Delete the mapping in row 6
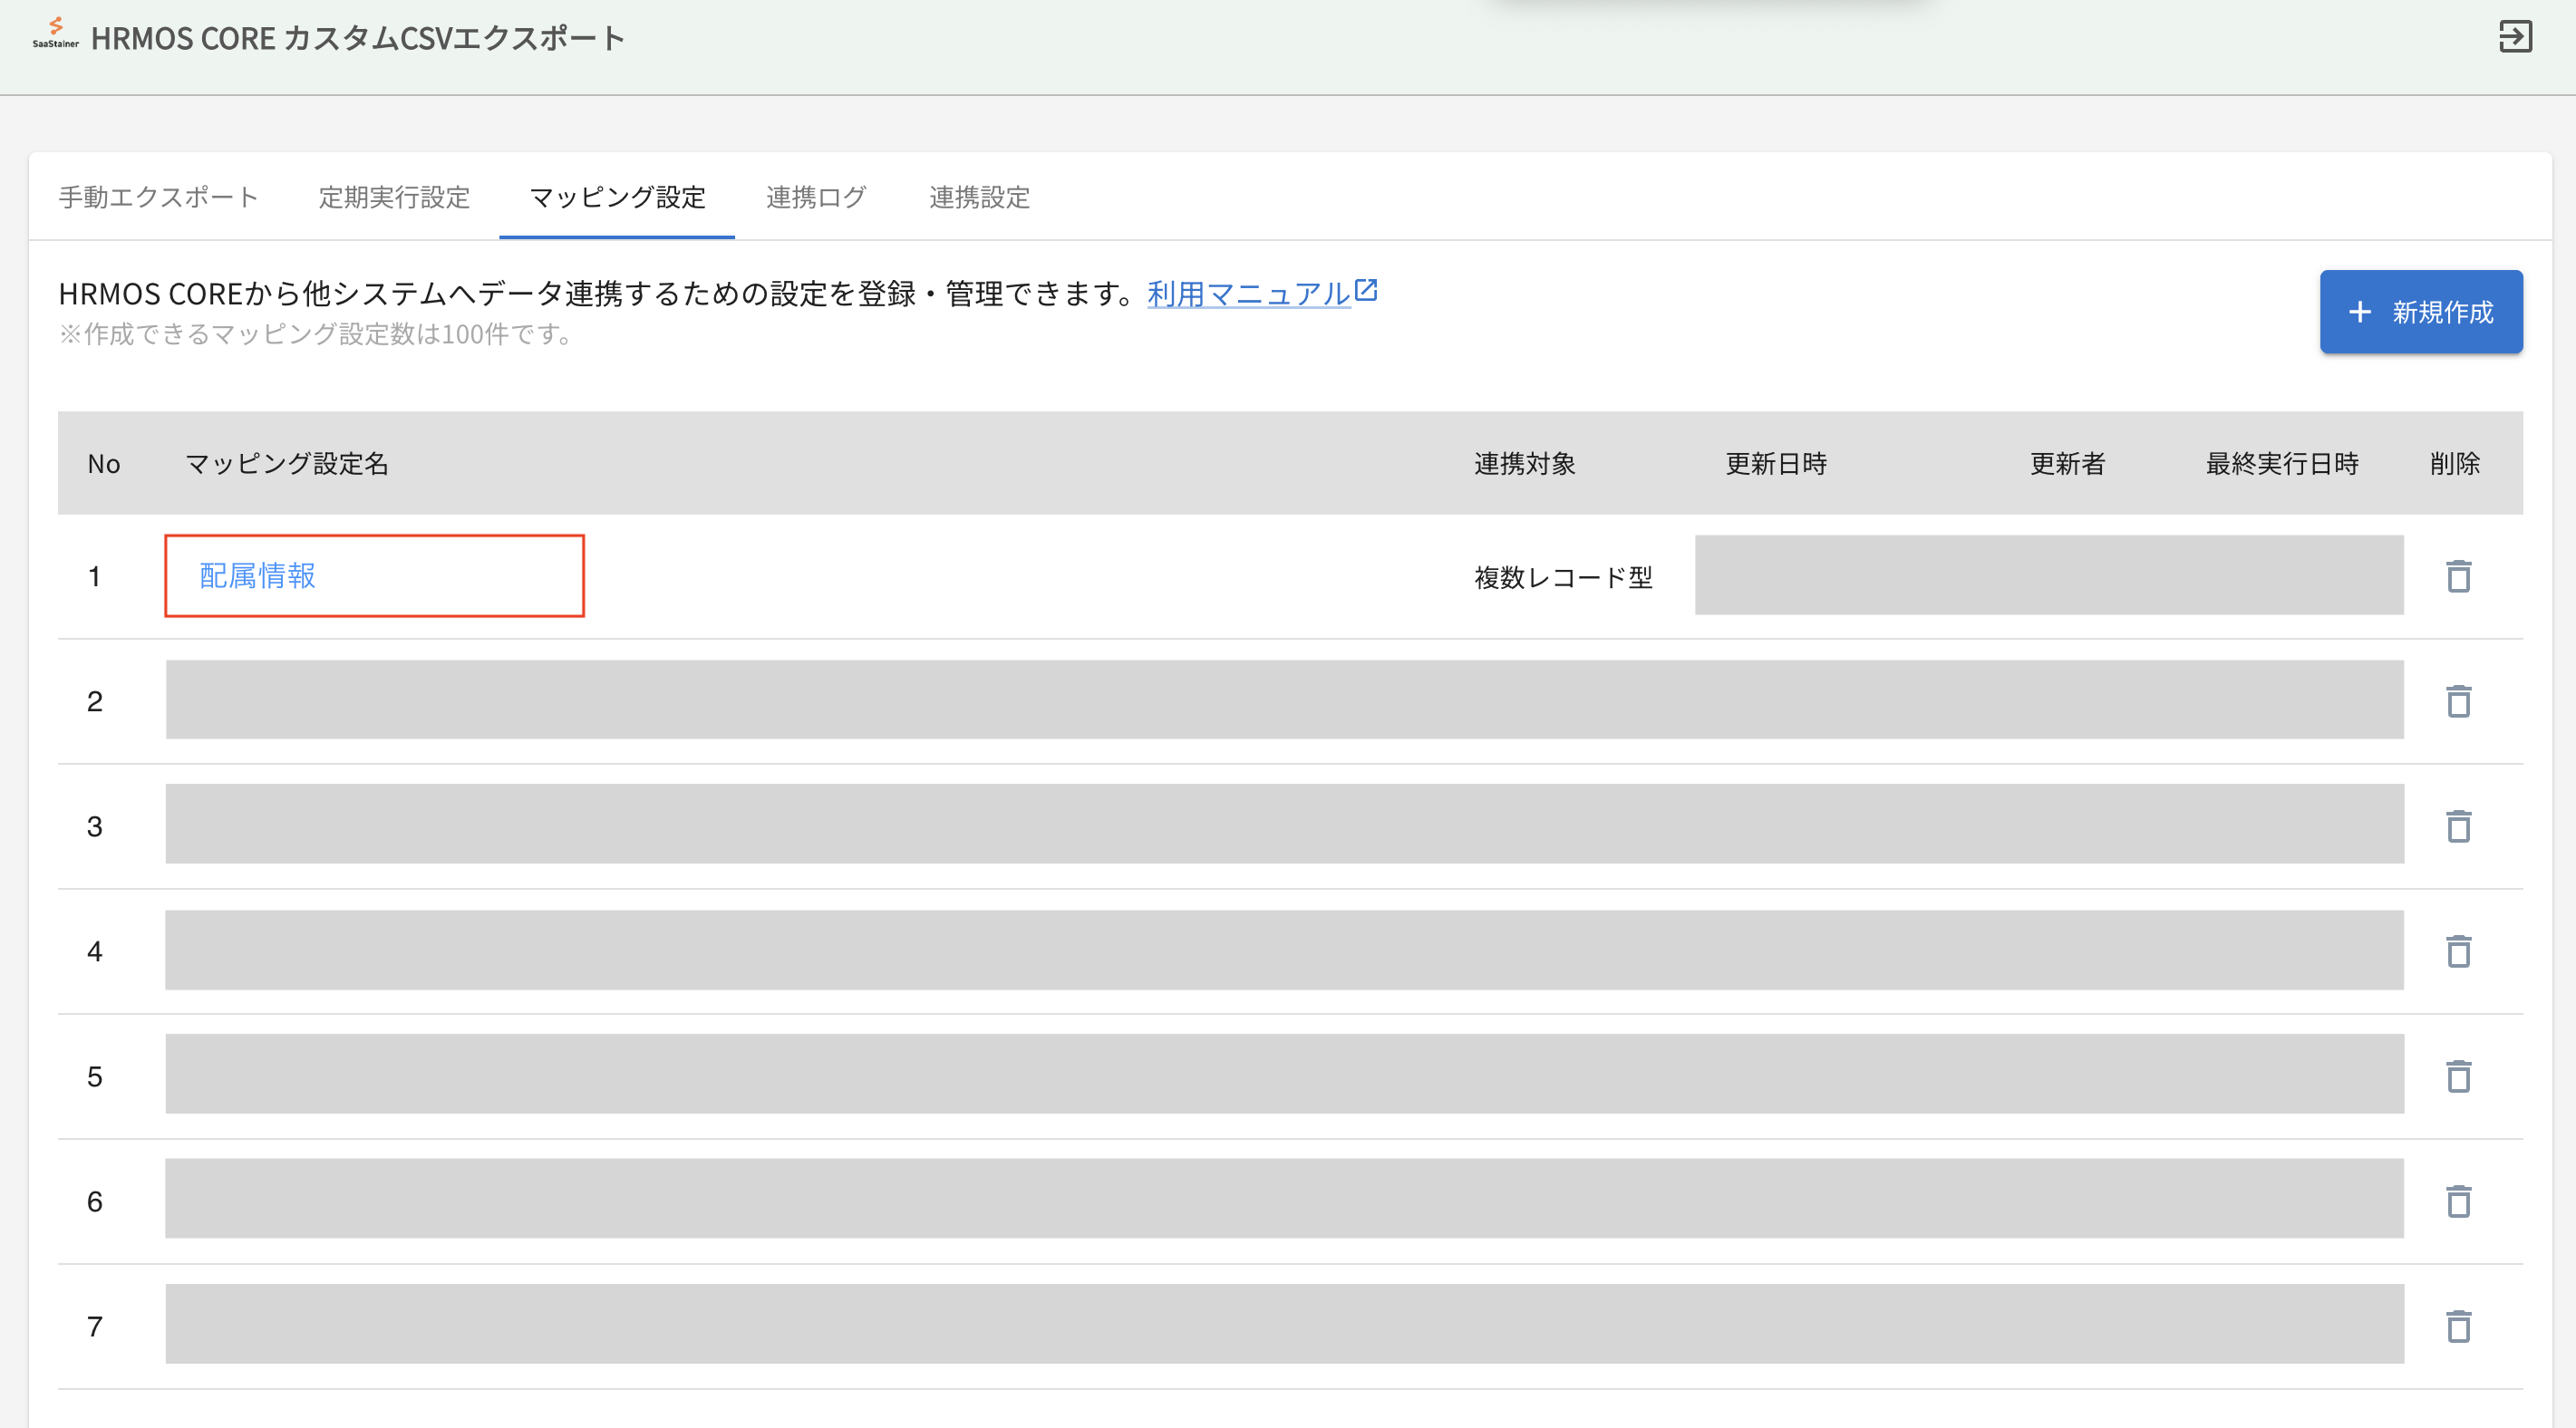The image size is (2576, 1428). tap(2458, 1201)
